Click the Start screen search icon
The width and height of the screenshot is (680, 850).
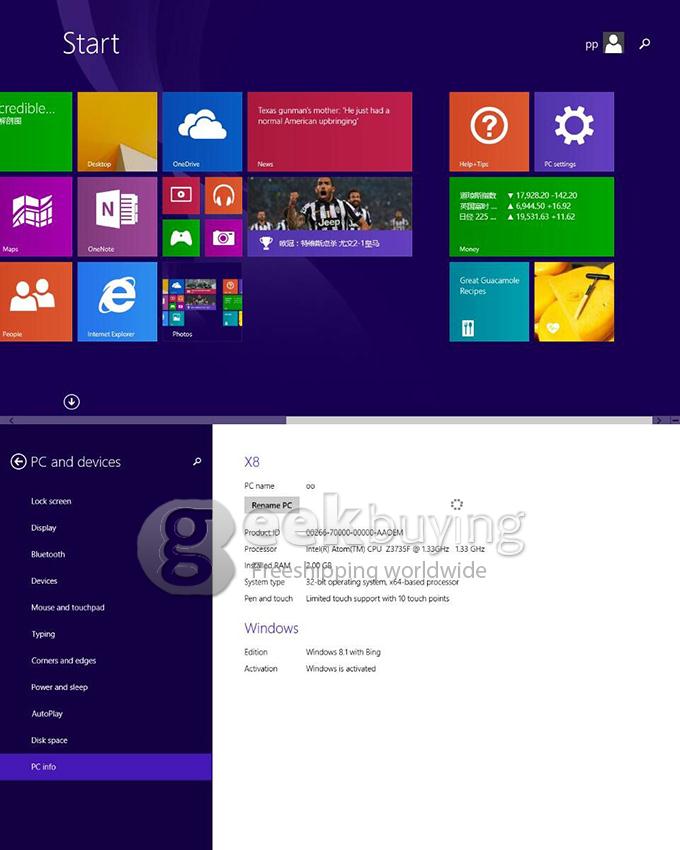pyautogui.click(x=645, y=44)
